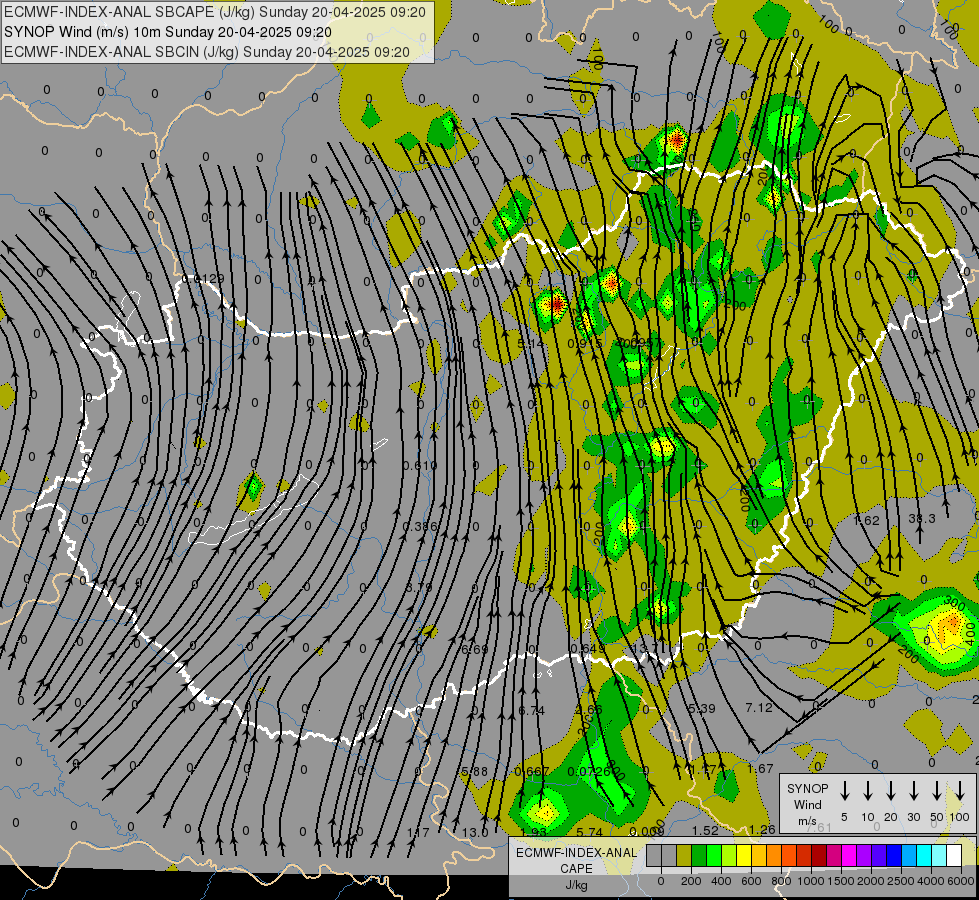Click the 1.26 value on the map

pos(762,829)
